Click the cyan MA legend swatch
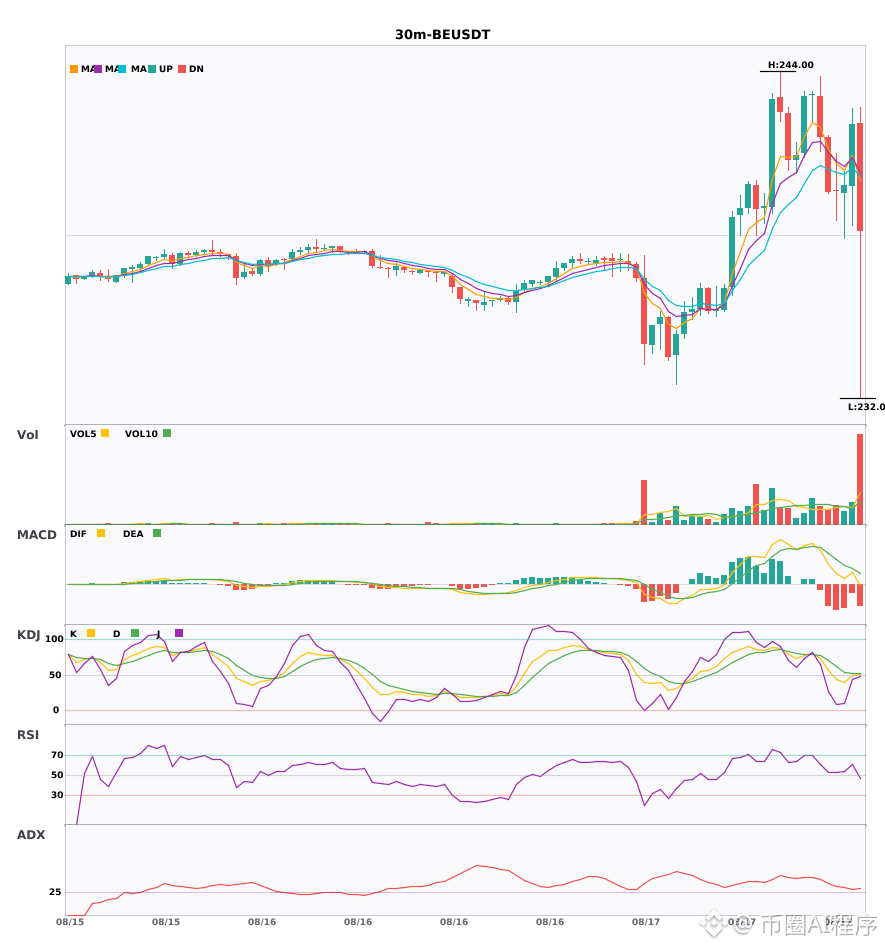 point(122,69)
